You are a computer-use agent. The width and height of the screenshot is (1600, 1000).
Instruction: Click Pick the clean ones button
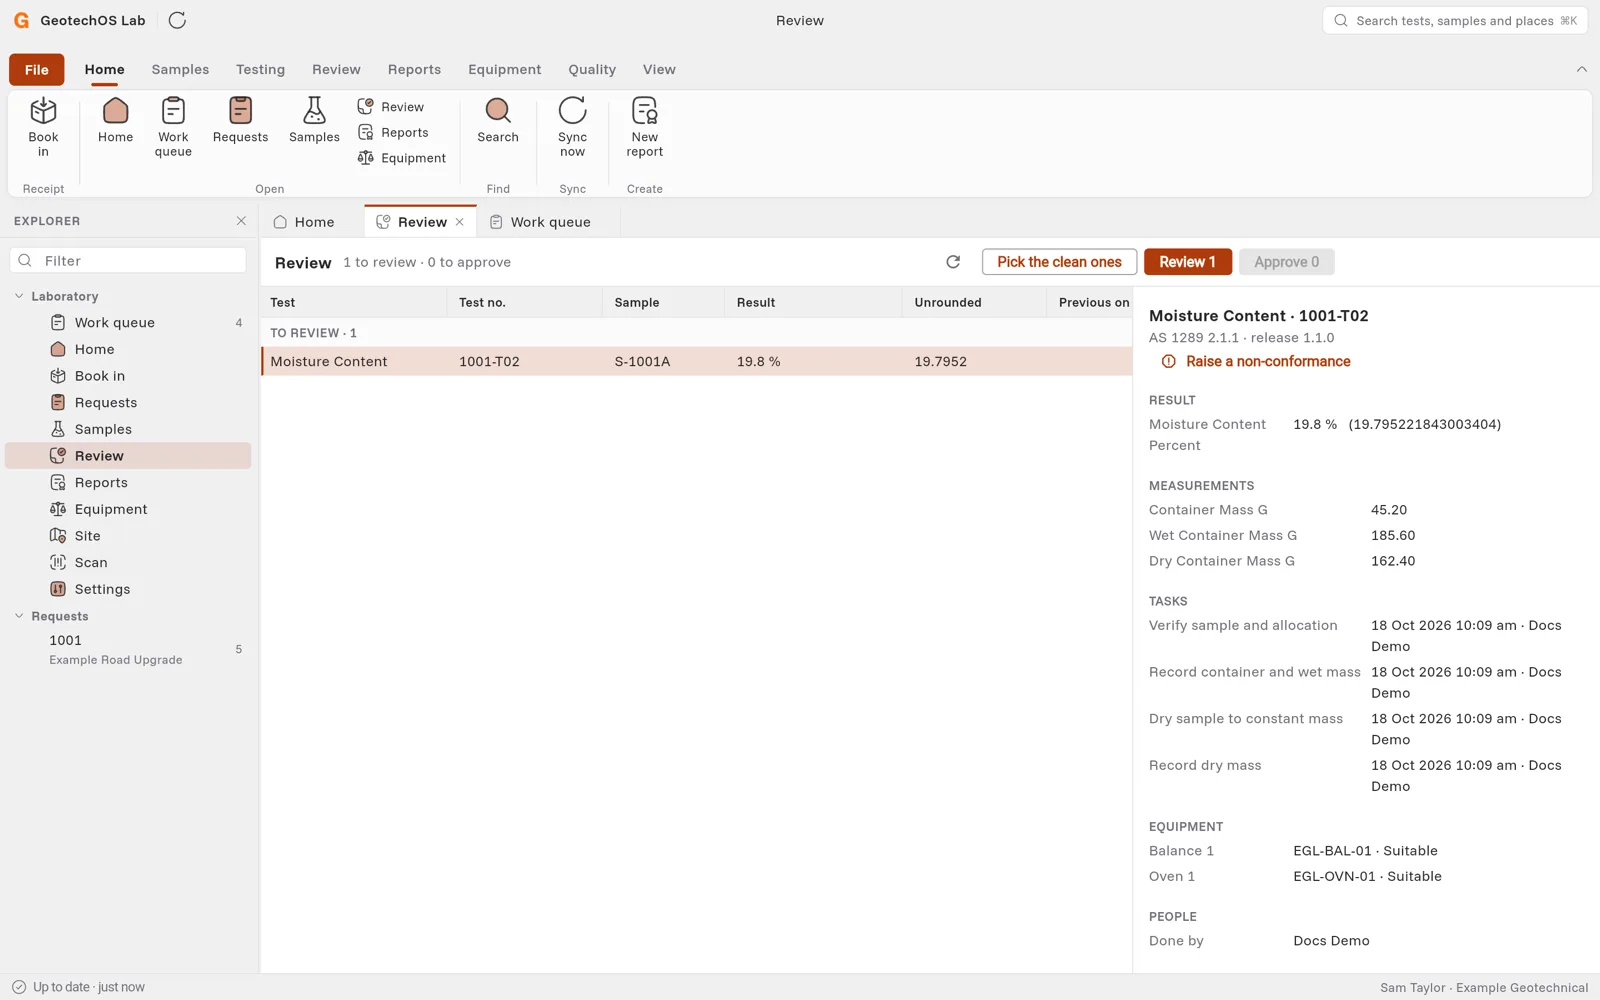click(x=1059, y=262)
